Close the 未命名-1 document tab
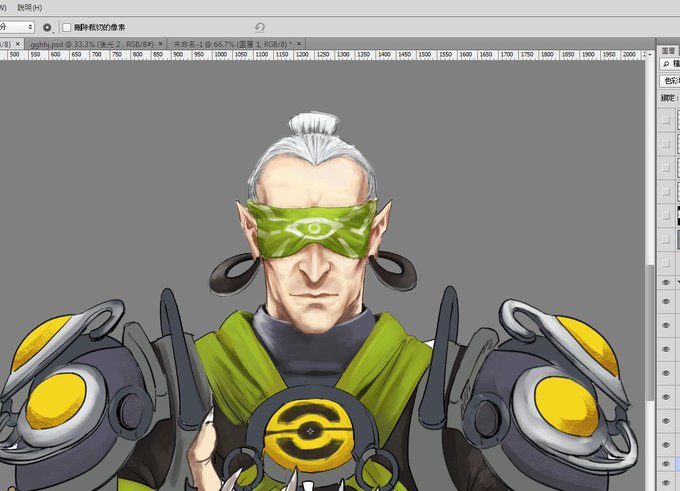680x491 pixels. pyautogui.click(x=299, y=44)
